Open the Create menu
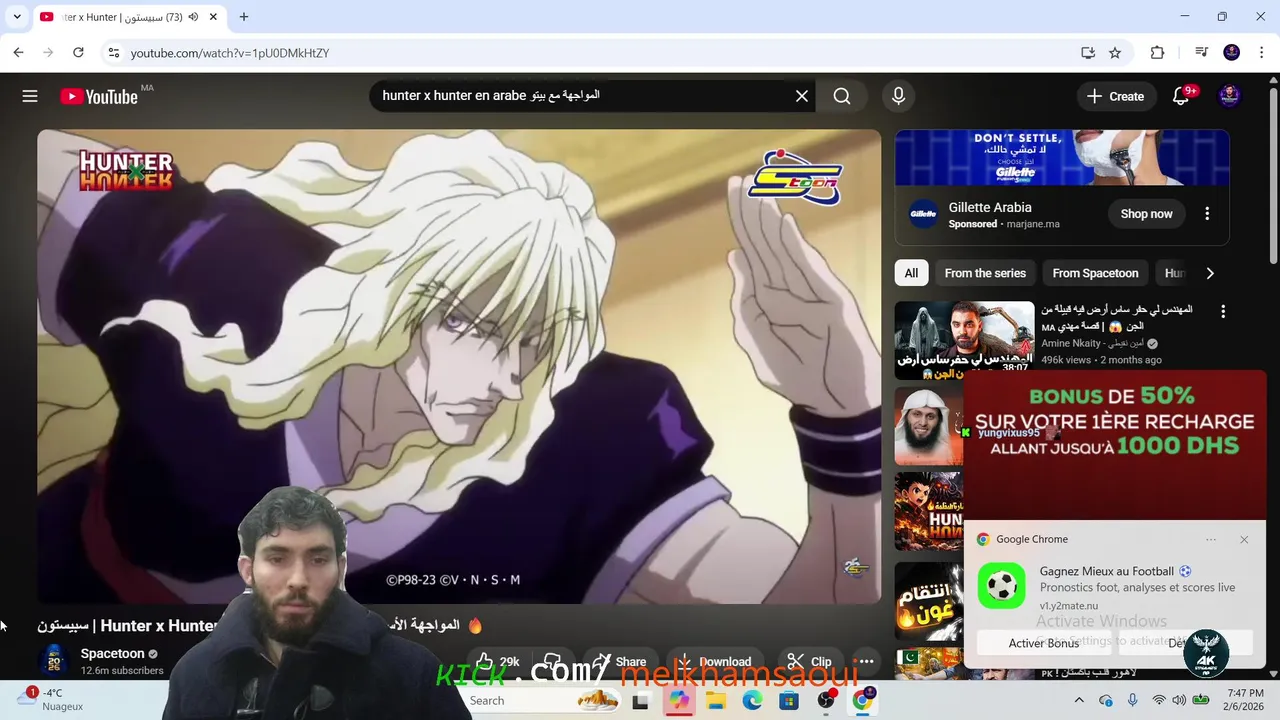Viewport: 1280px width, 720px height. click(x=1115, y=96)
